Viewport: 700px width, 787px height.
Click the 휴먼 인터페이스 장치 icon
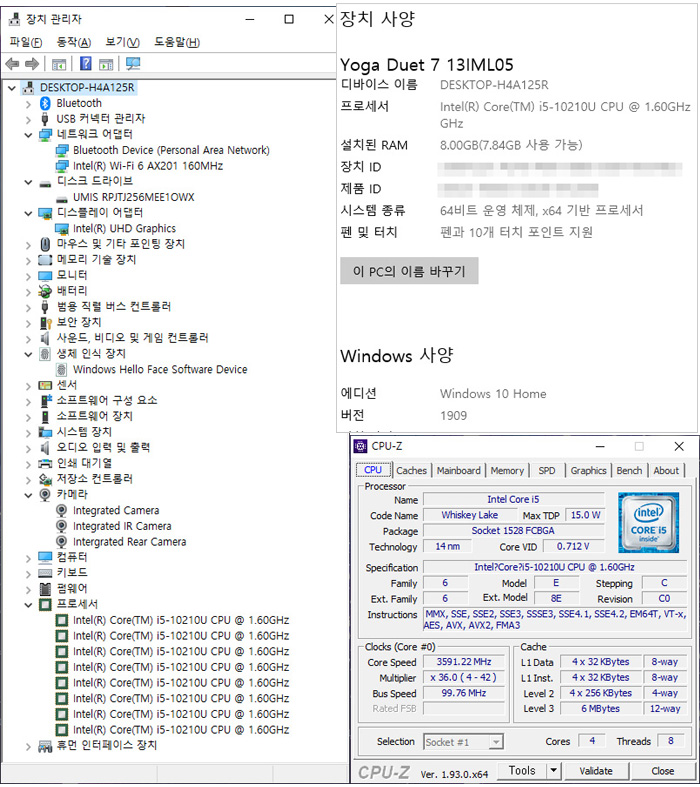[x=45, y=746]
